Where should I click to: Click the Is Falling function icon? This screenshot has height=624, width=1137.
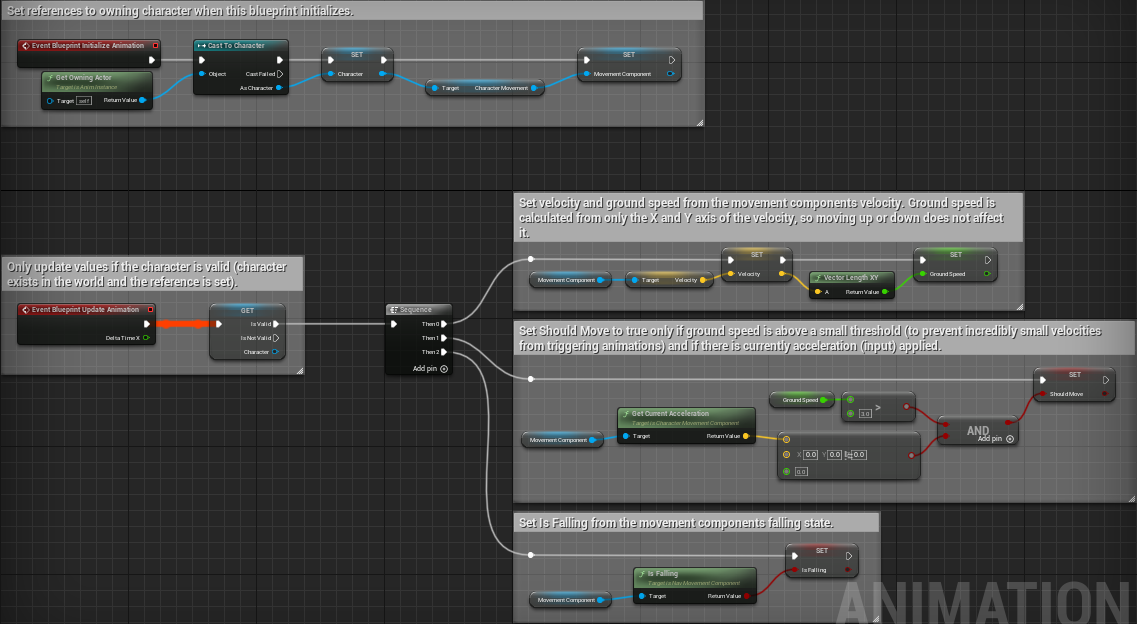point(642,573)
